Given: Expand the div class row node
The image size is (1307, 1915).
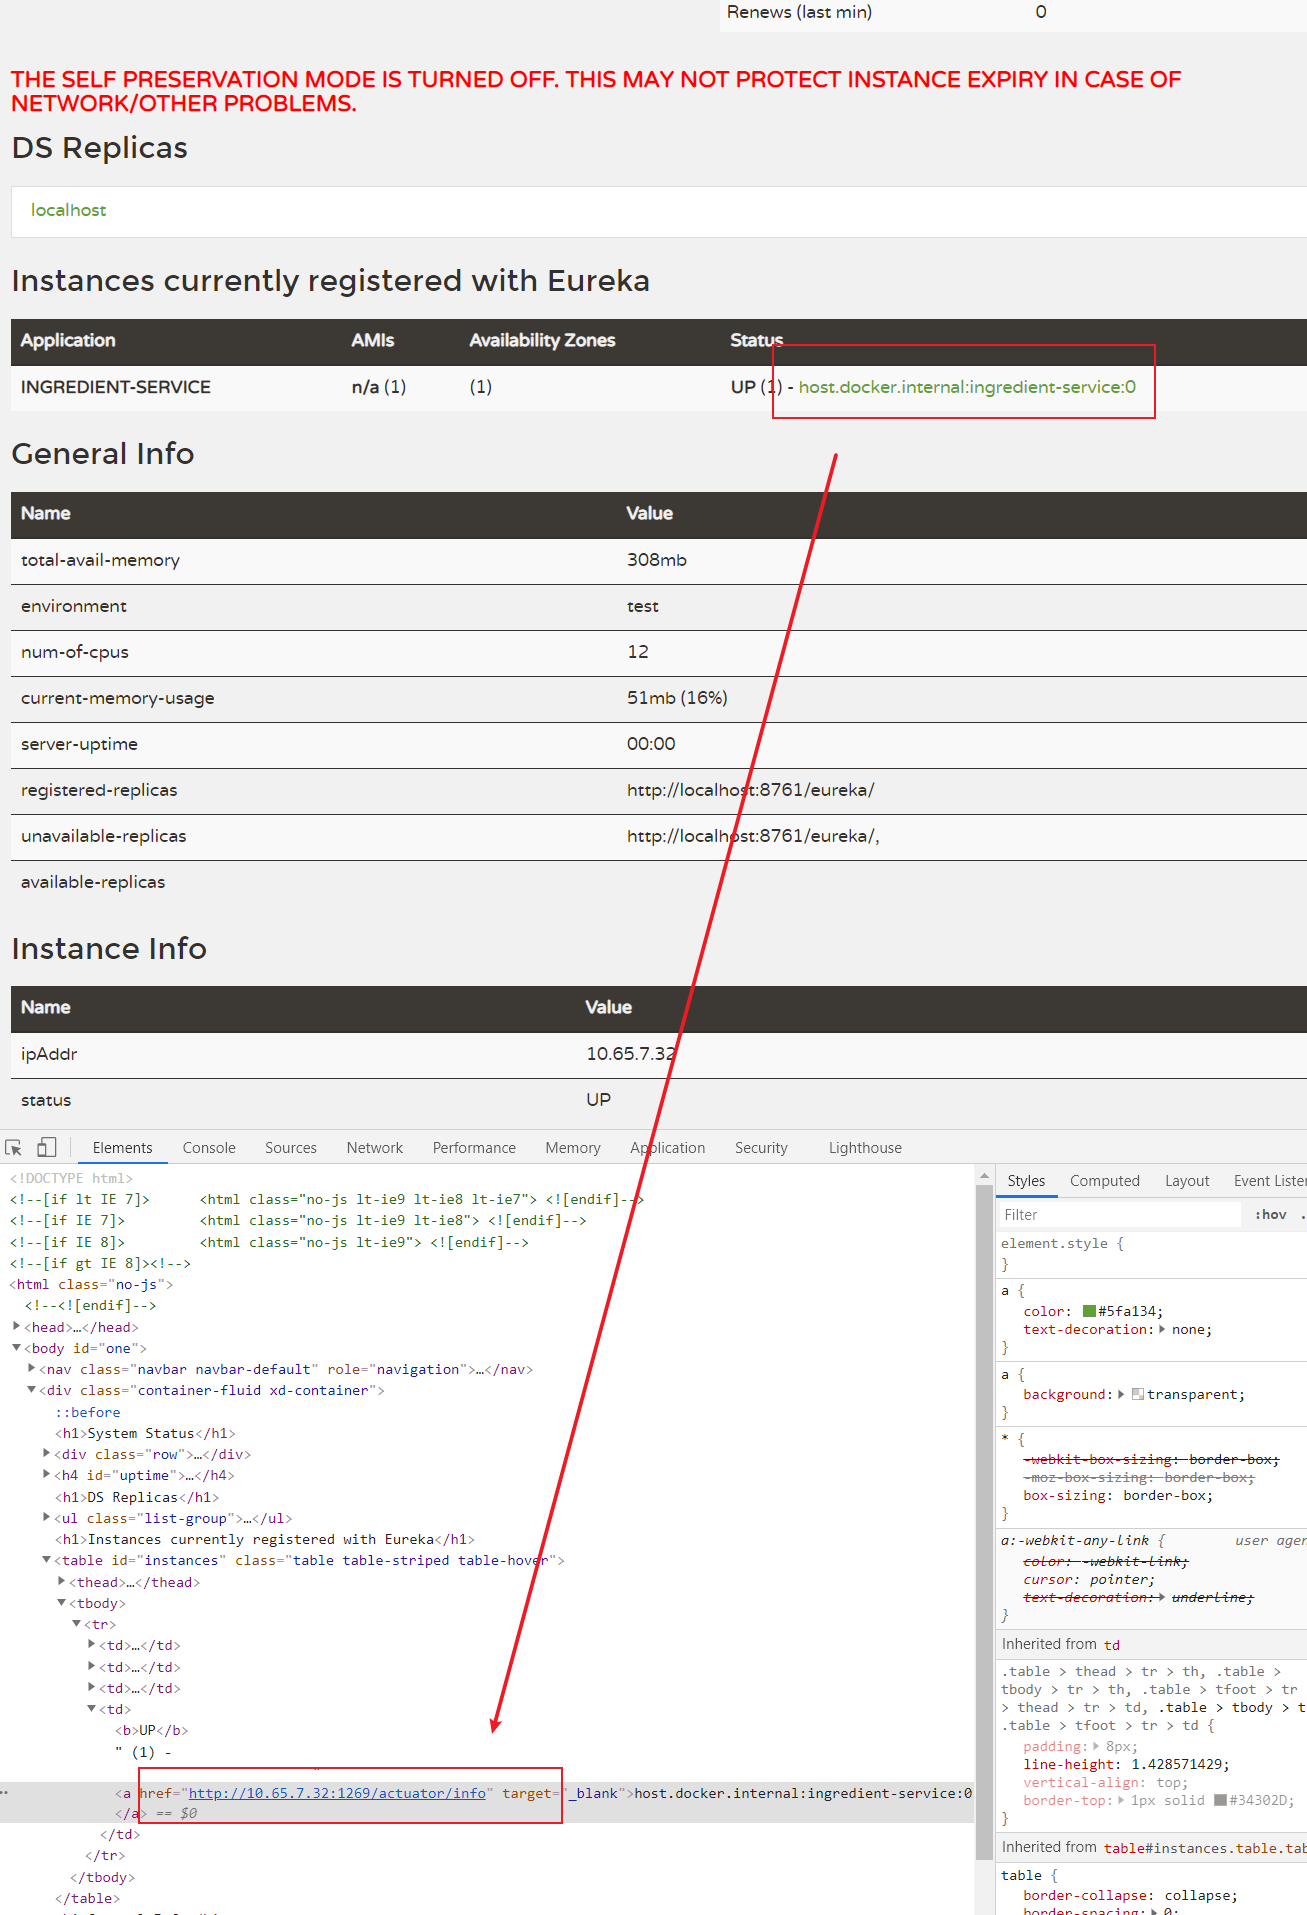Looking at the screenshot, I should tap(47, 1454).
